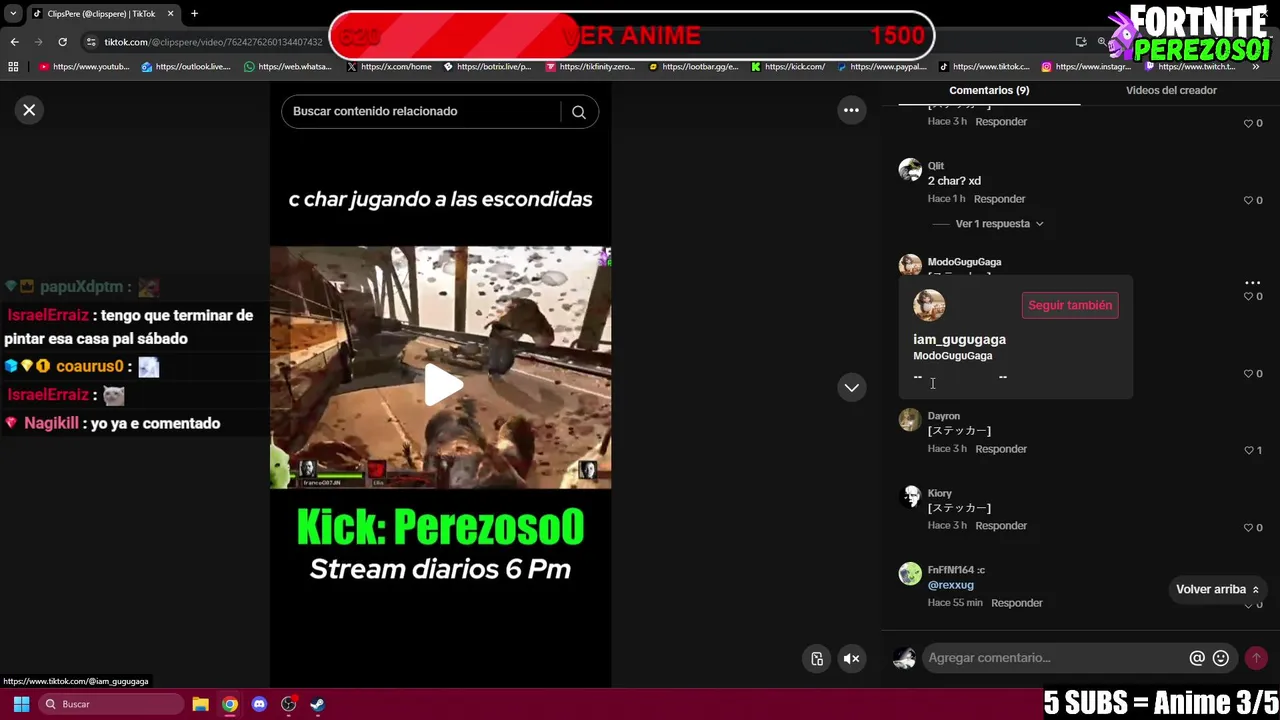Reload the page
This screenshot has height=720, width=1280.
point(62,41)
